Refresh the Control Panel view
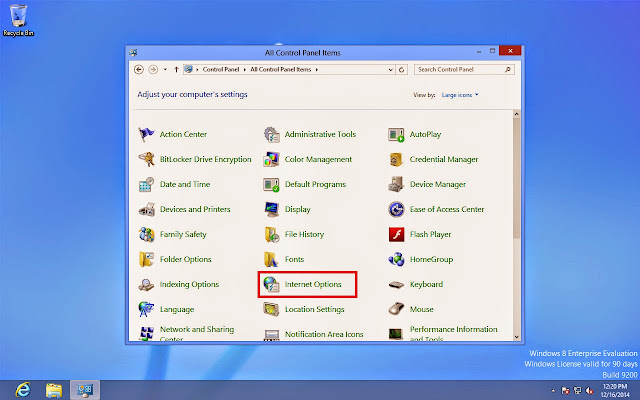Viewport: 640px width, 400px height. [401, 70]
